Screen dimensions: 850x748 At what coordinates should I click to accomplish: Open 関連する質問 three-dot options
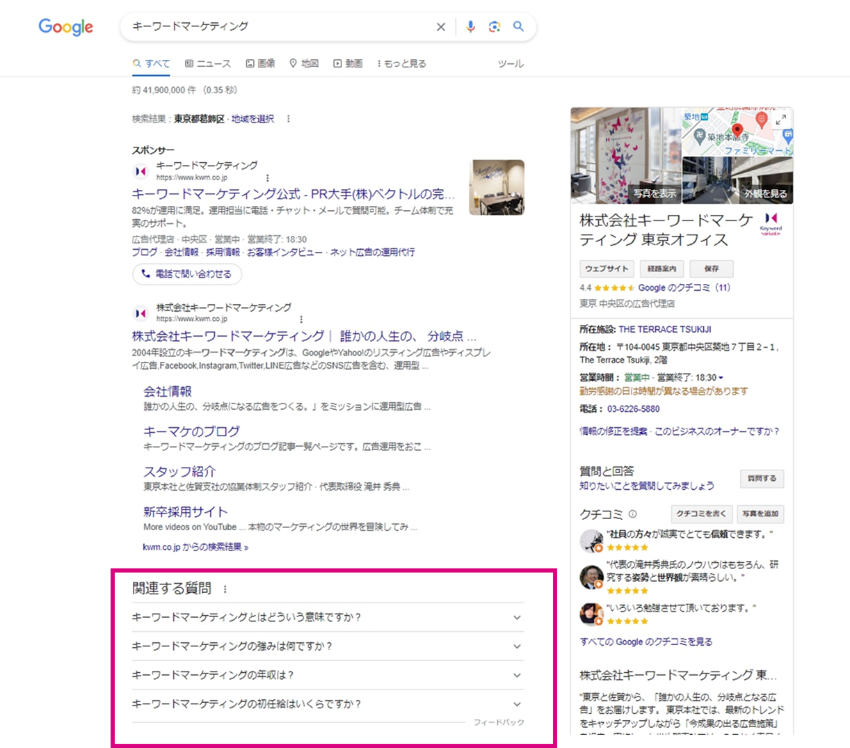(x=225, y=589)
